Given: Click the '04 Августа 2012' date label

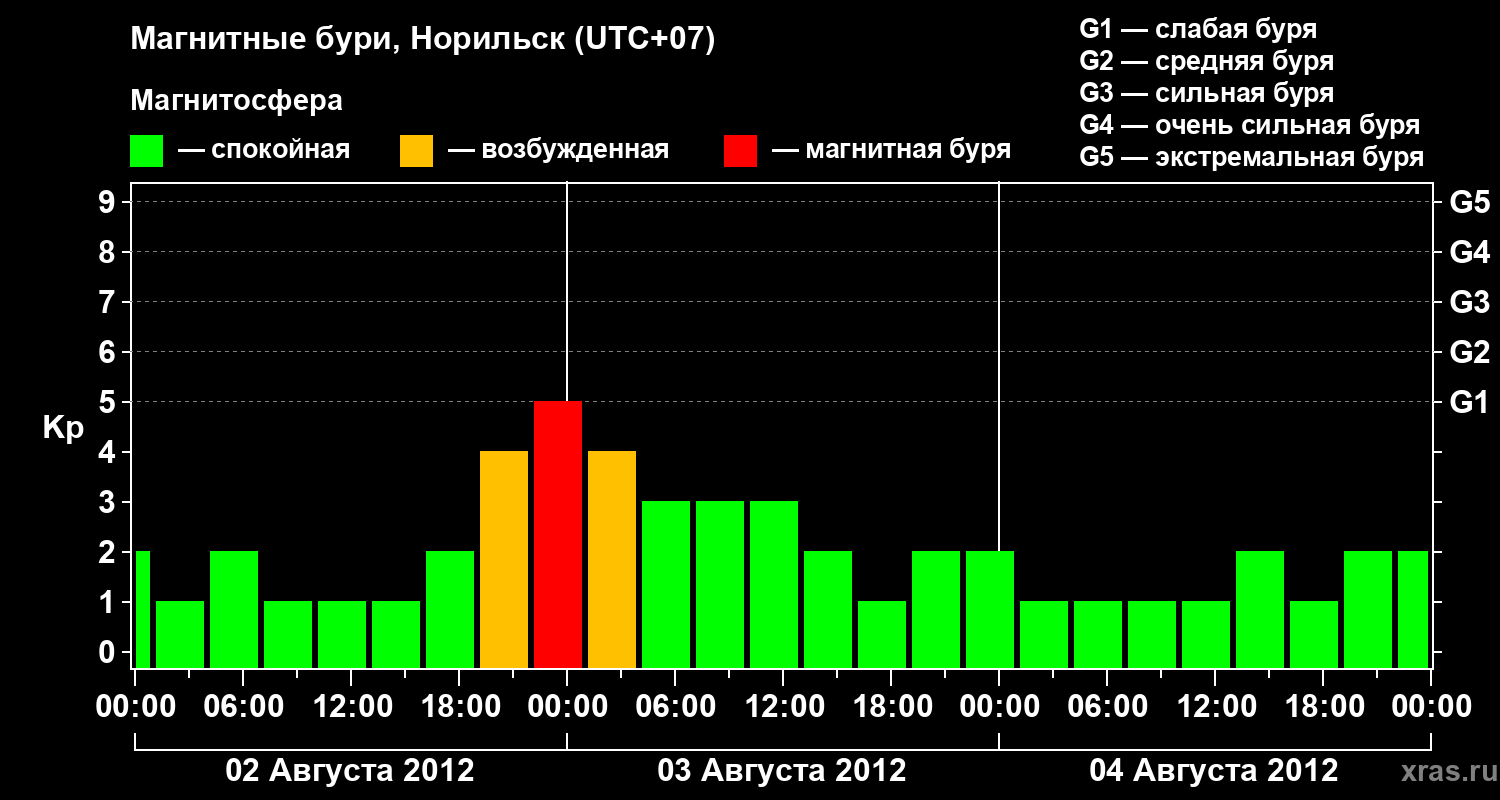Looking at the screenshot, I should tap(1214, 771).
